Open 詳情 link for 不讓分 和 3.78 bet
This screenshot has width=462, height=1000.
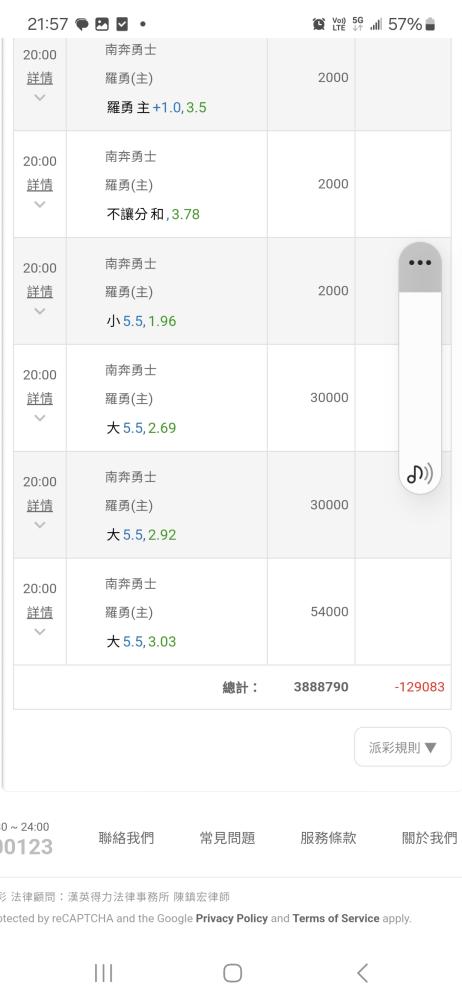(x=40, y=186)
